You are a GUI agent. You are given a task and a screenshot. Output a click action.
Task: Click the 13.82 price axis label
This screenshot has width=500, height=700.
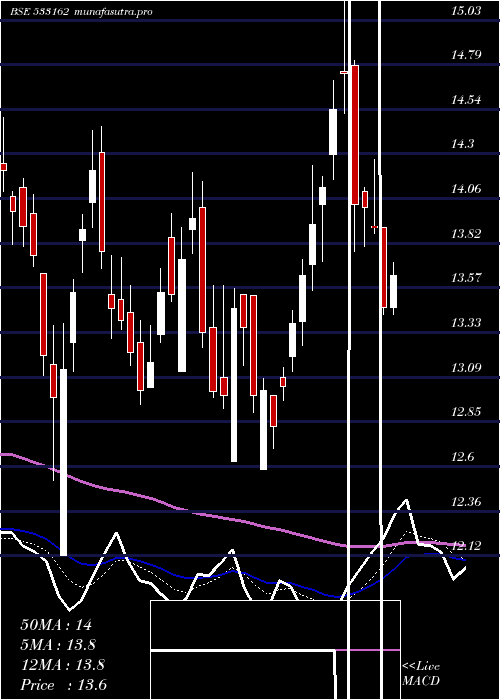467,233
